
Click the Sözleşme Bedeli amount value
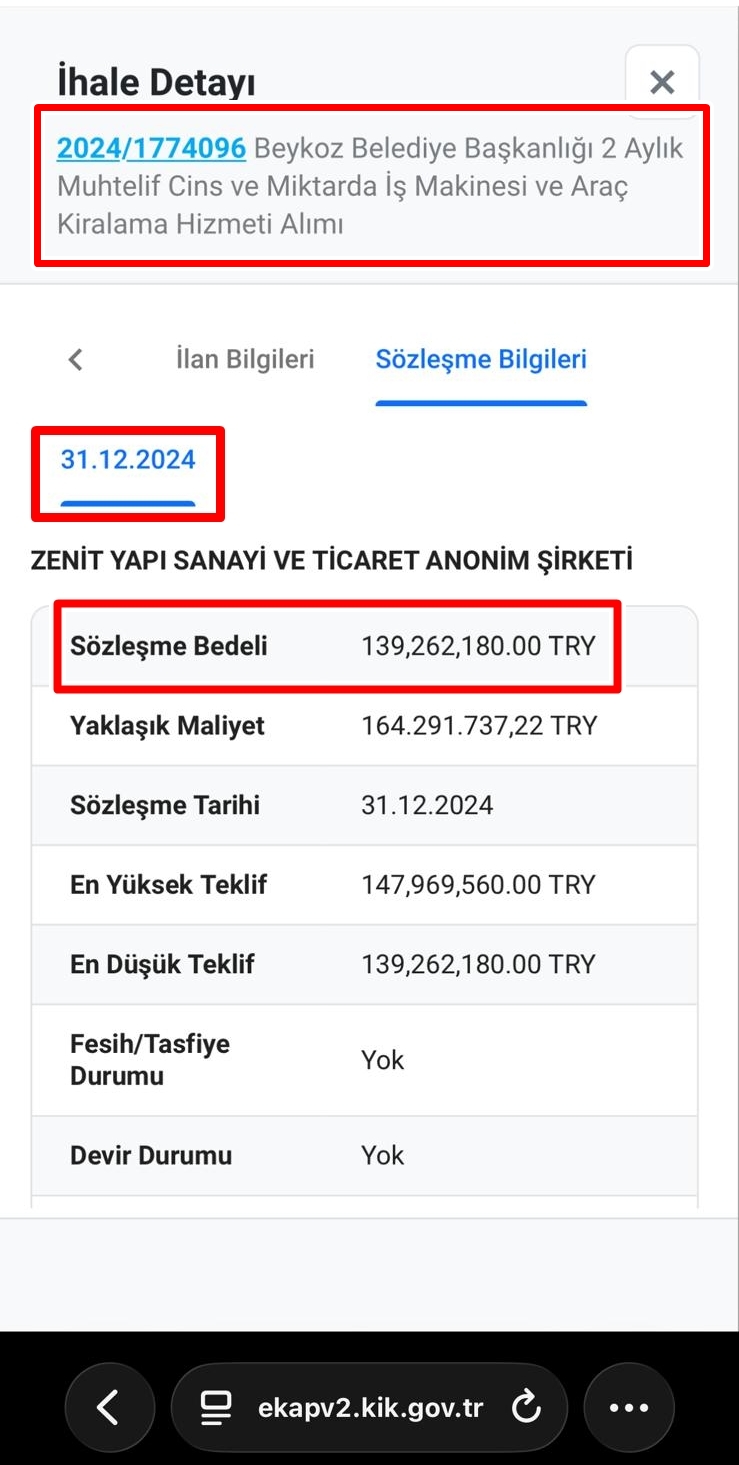point(478,646)
